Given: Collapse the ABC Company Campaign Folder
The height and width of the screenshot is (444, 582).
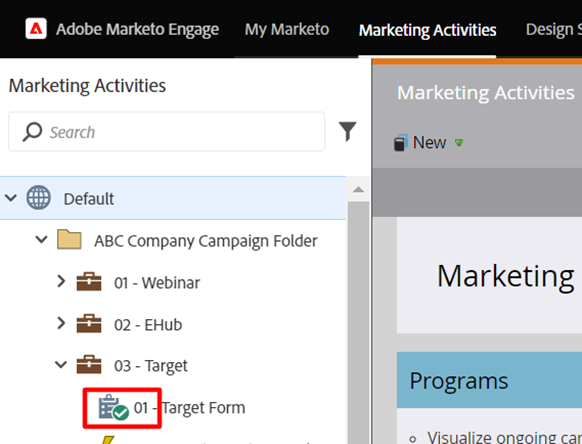Looking at the screenshot, I should pyautogui.click(x=41, y=239).
